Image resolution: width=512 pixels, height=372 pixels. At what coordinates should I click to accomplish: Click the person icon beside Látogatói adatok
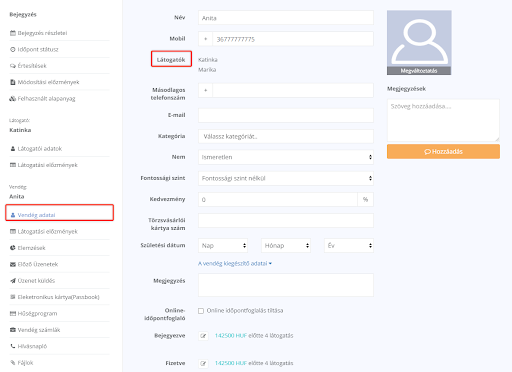[x=13, y=149]
